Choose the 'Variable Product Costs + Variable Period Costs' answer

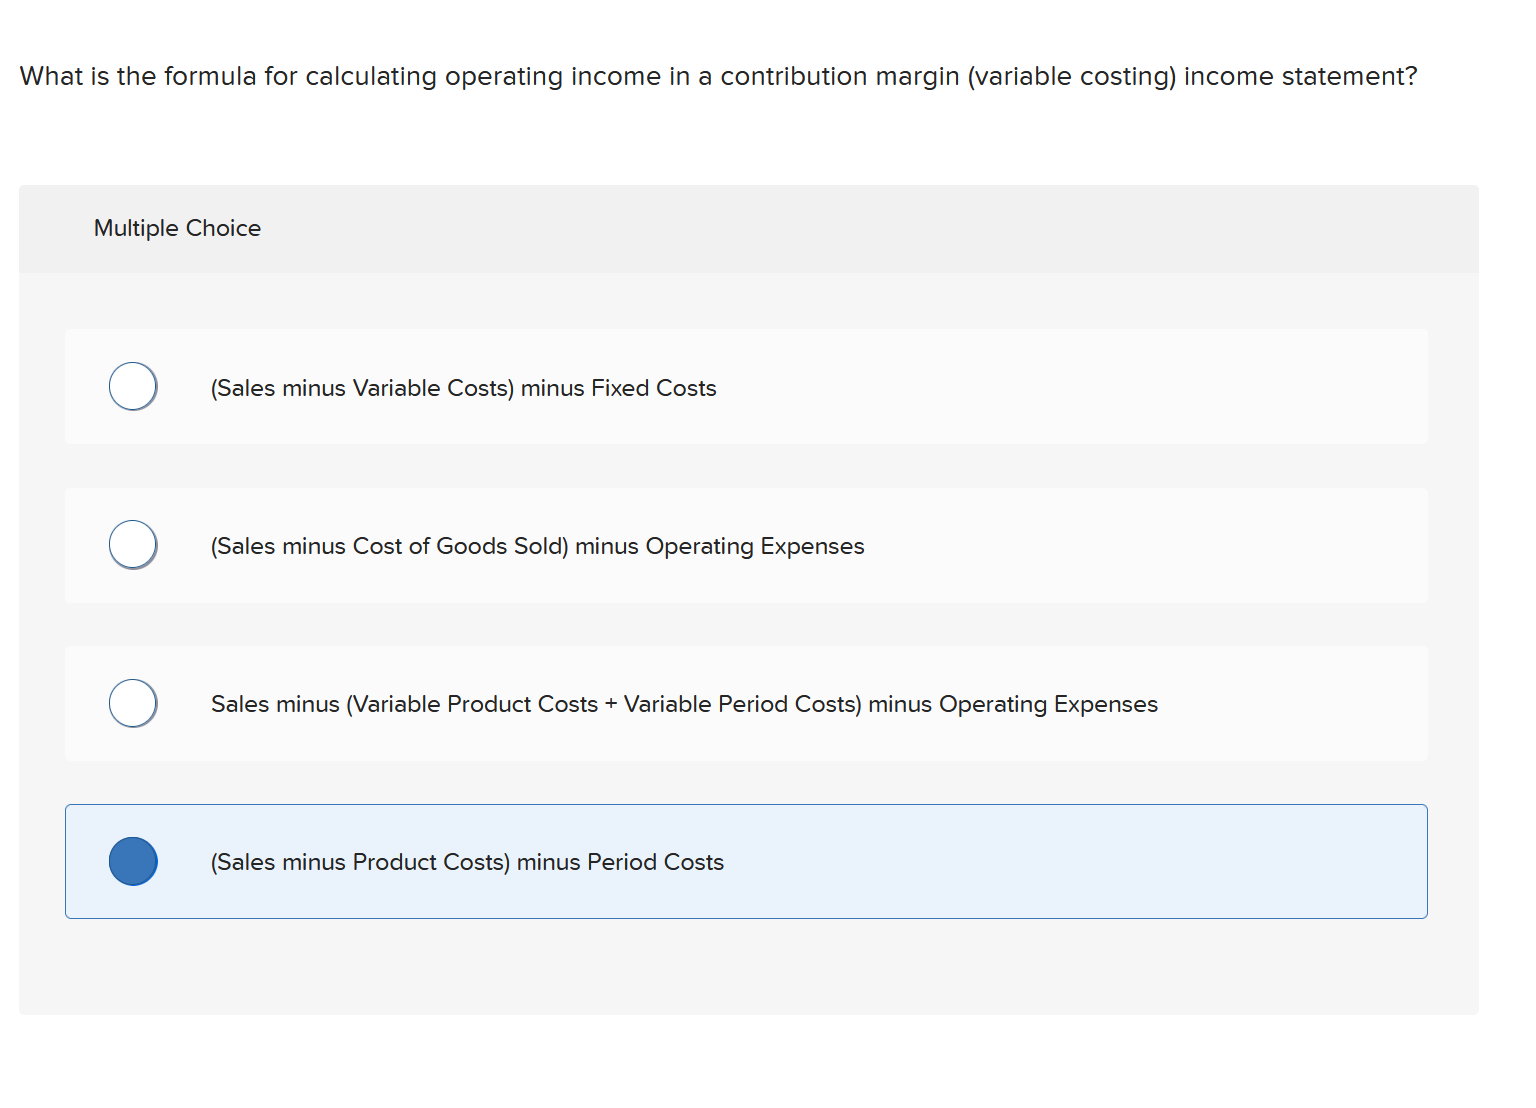684,704
